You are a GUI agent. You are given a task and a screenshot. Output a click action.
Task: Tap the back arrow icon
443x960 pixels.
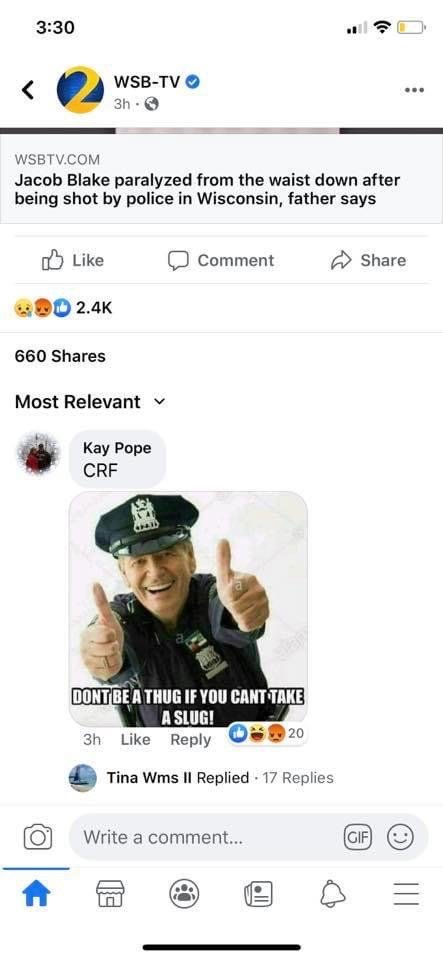(x=28, y=90)
